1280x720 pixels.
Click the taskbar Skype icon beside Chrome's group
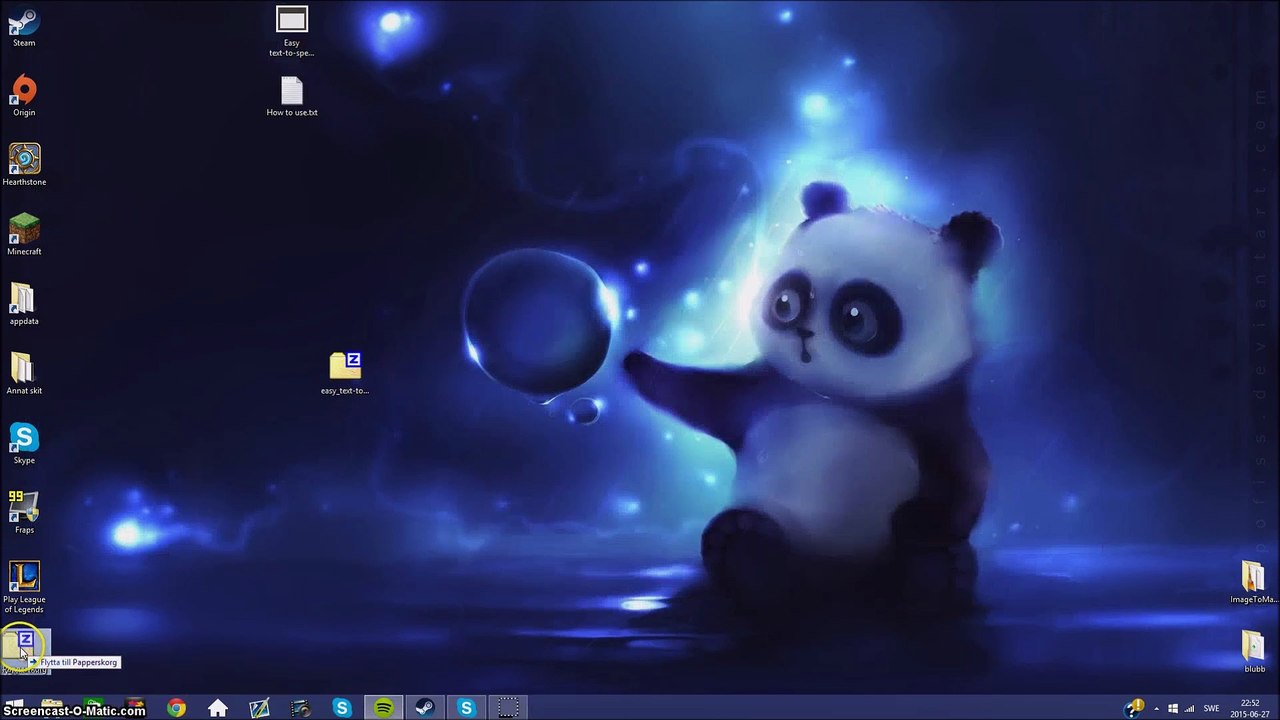point(342,708)
